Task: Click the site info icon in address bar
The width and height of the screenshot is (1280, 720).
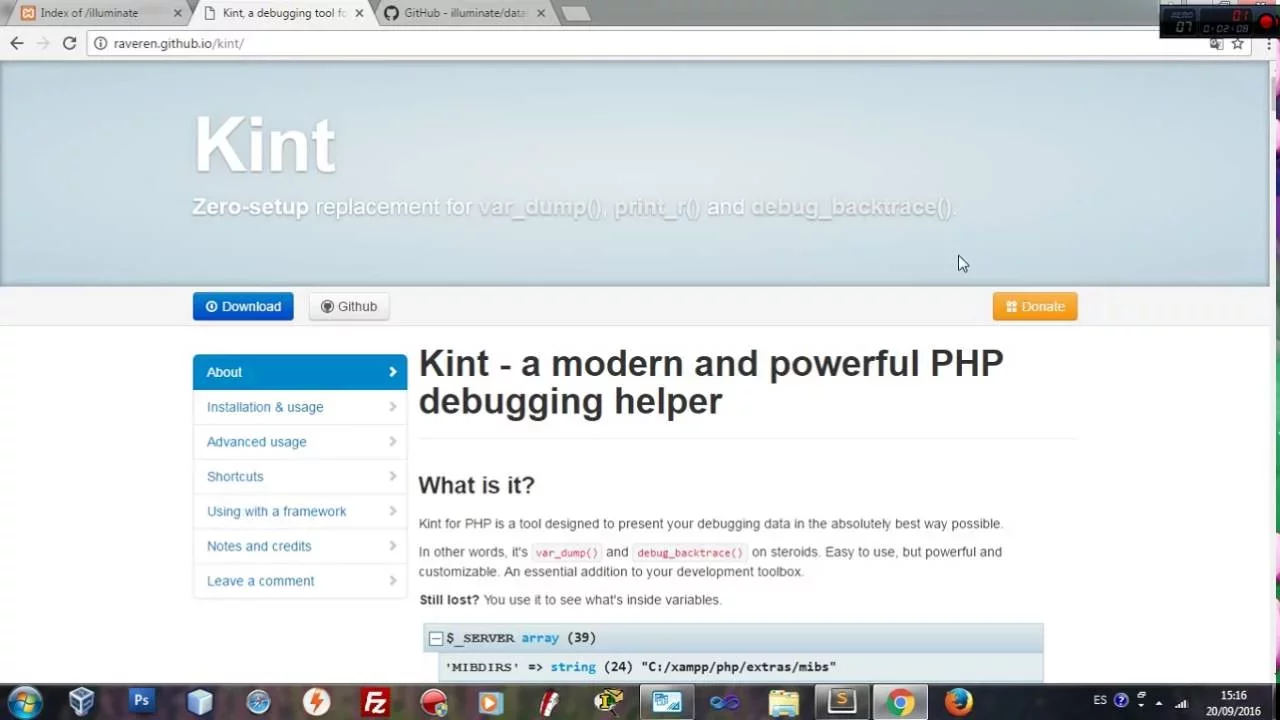Action: pyautogui.click(x=100, y=43)
